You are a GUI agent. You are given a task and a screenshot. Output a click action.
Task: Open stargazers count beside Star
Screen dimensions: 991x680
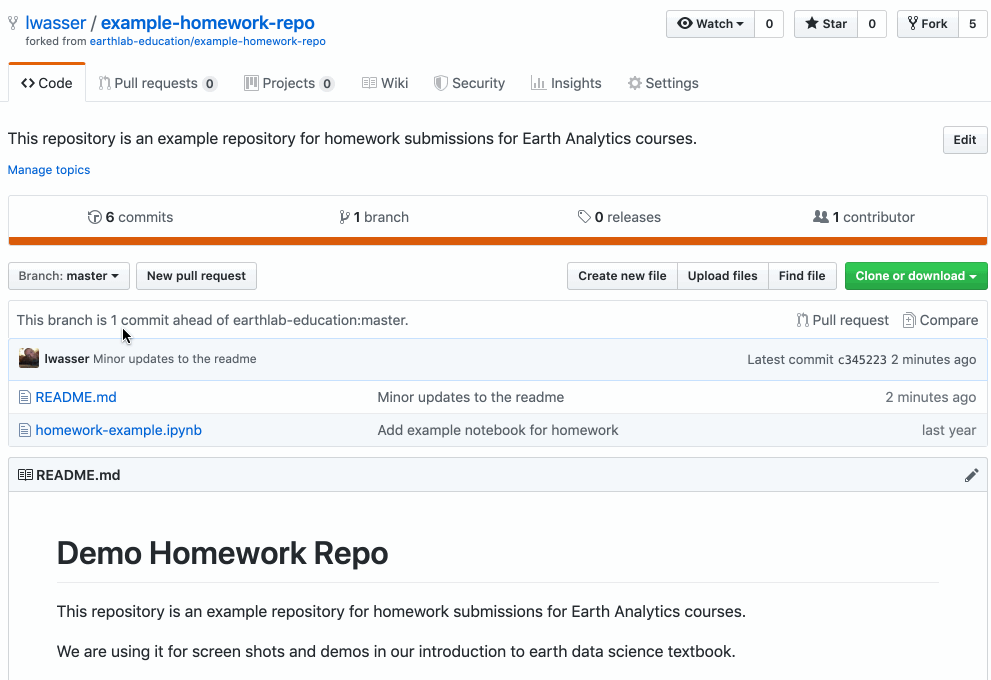(x=872, y=24)
